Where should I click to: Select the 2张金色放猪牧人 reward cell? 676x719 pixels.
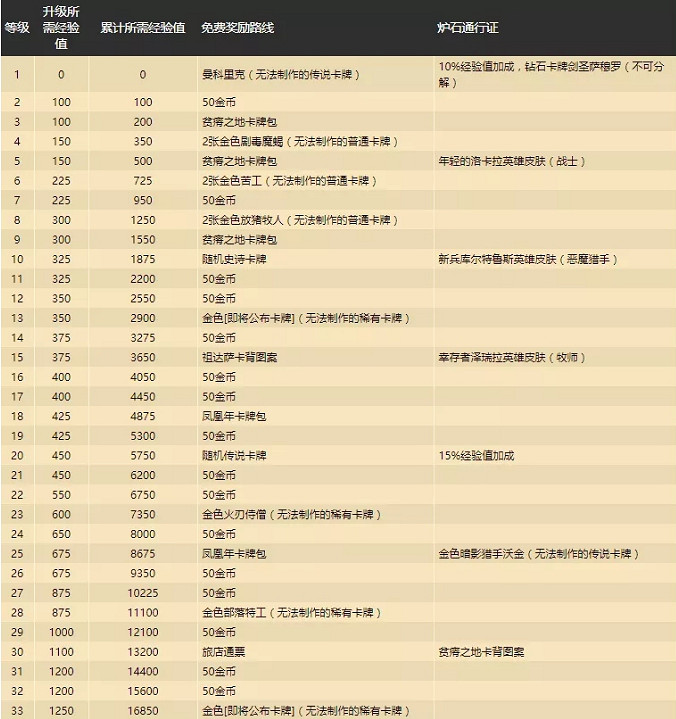point(300,220)
